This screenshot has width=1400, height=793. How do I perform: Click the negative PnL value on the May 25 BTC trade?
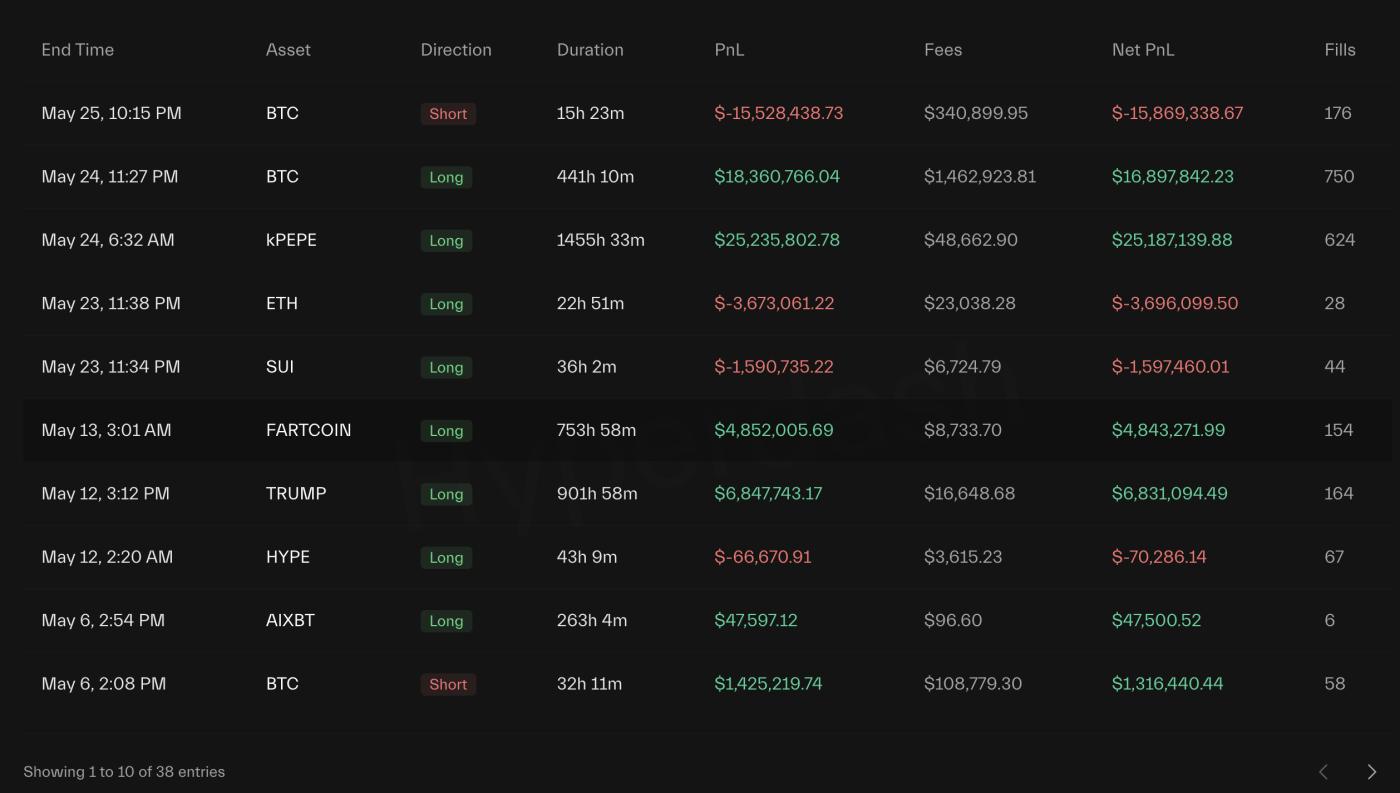(x=779, y=113)
